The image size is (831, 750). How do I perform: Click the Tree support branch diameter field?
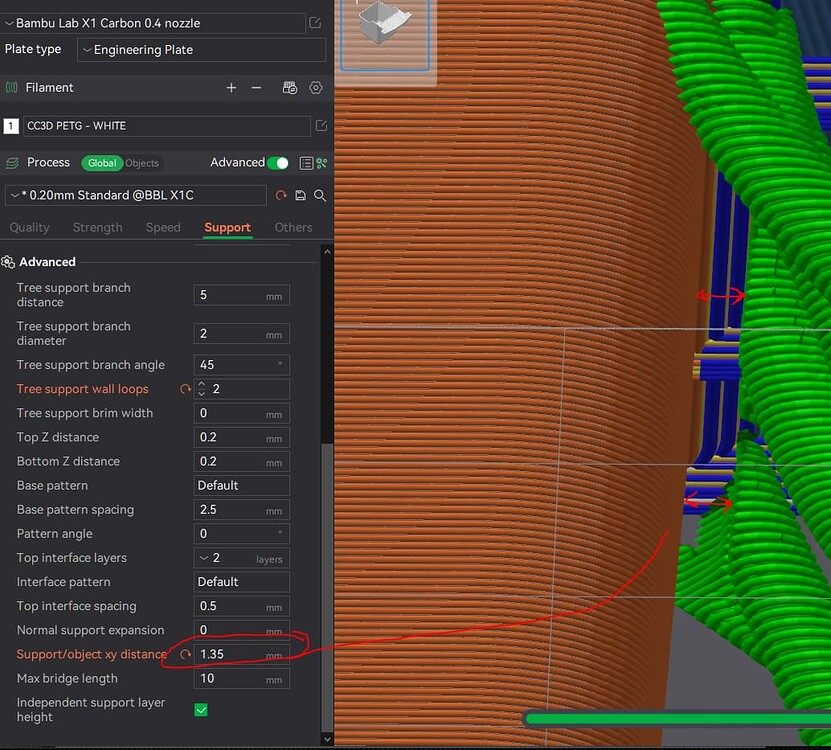[242, 334]
